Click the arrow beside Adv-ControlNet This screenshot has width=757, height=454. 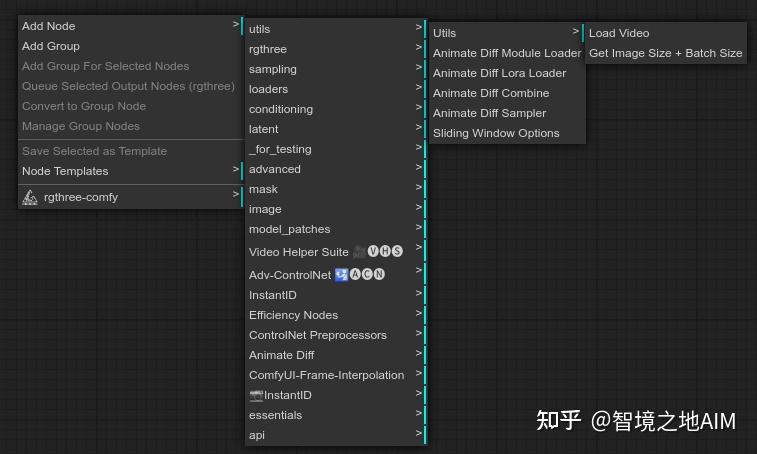(419, 270)
